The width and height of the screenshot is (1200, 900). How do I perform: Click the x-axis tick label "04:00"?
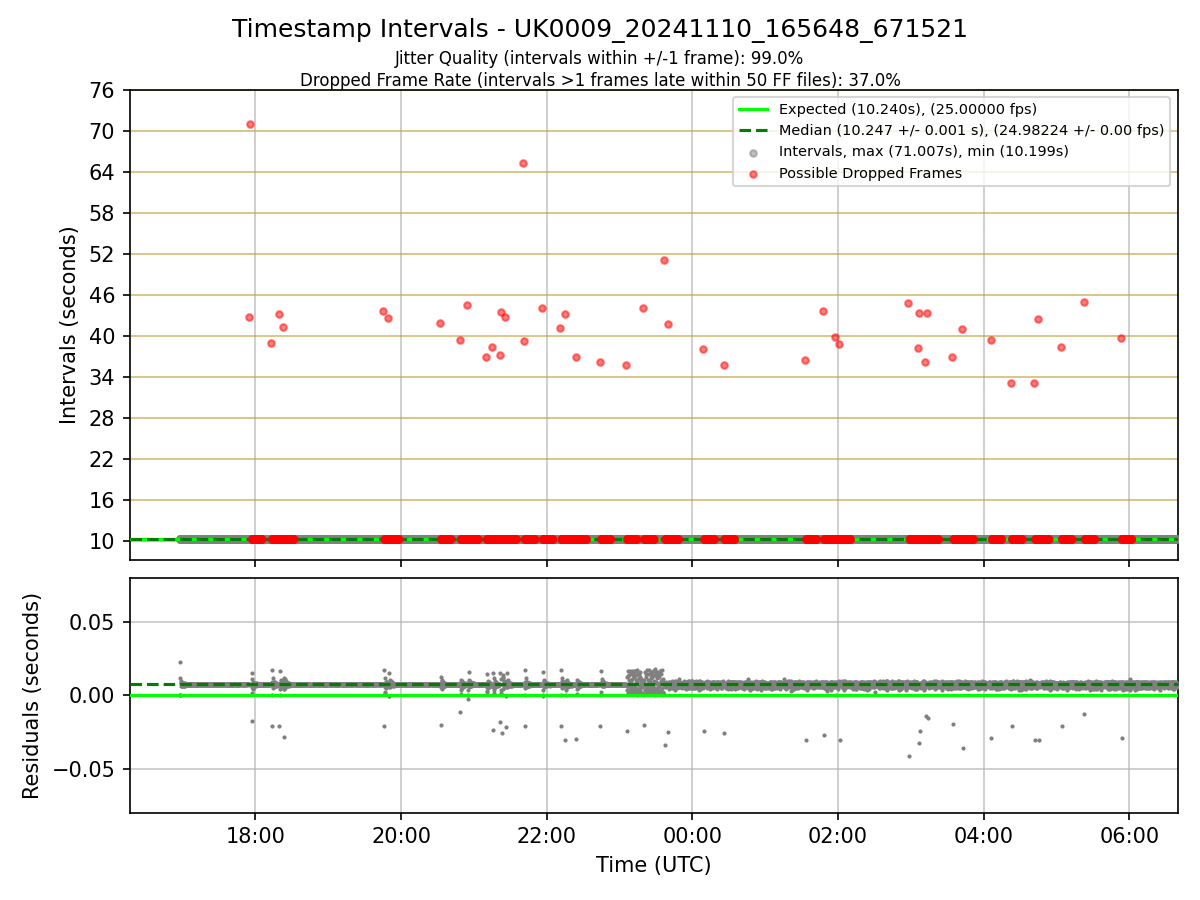pyautogui.click(x=984, y=835)
